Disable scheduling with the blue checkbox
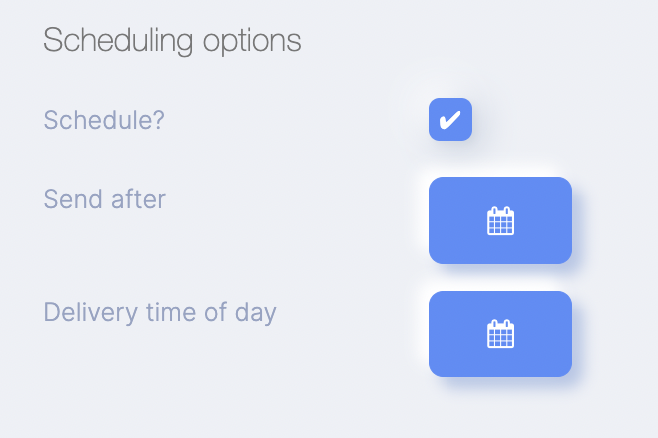 click(450, 120)
